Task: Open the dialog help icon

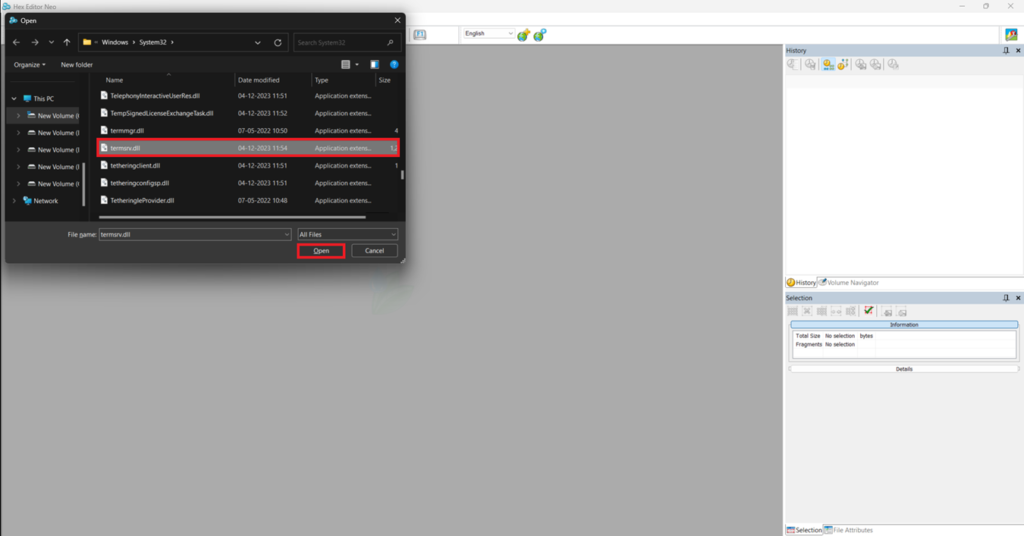Action: click(394, 65)
